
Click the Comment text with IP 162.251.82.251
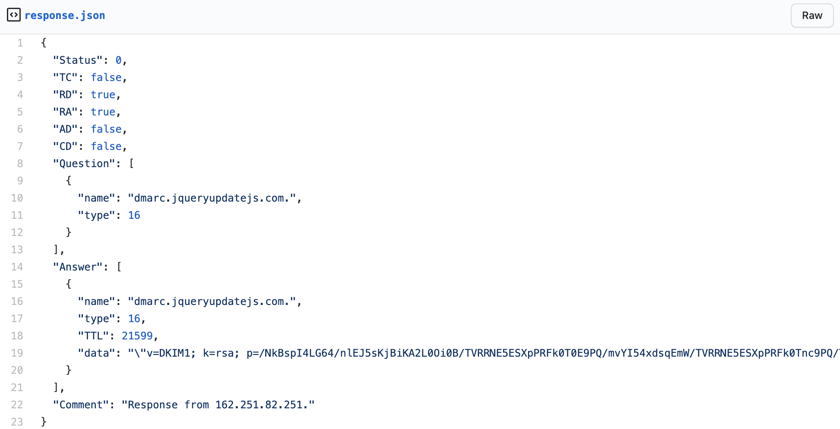tap(218, 405)
